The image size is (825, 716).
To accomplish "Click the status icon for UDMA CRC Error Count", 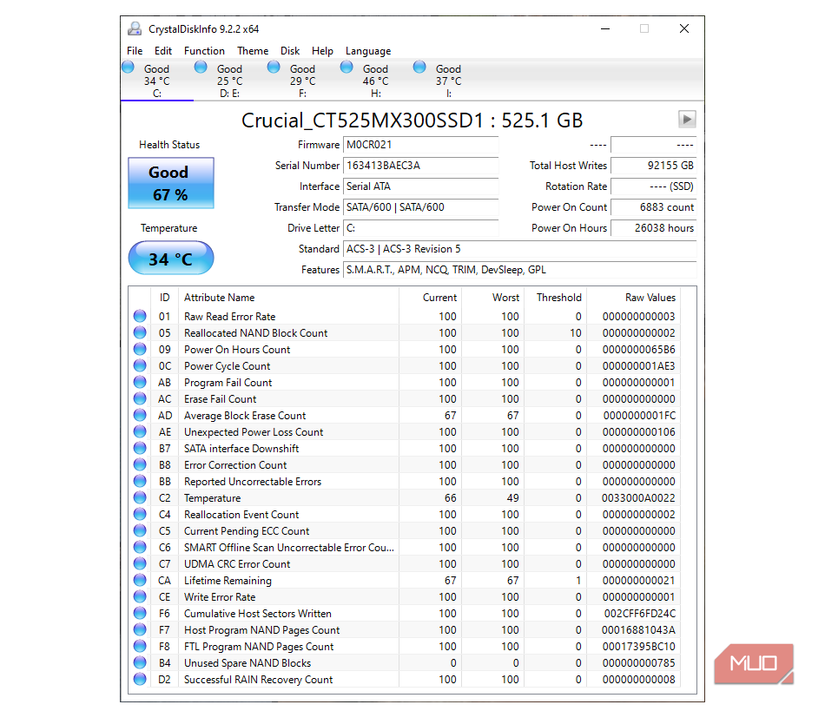I will pyautogui.click(x=140, y=563).
